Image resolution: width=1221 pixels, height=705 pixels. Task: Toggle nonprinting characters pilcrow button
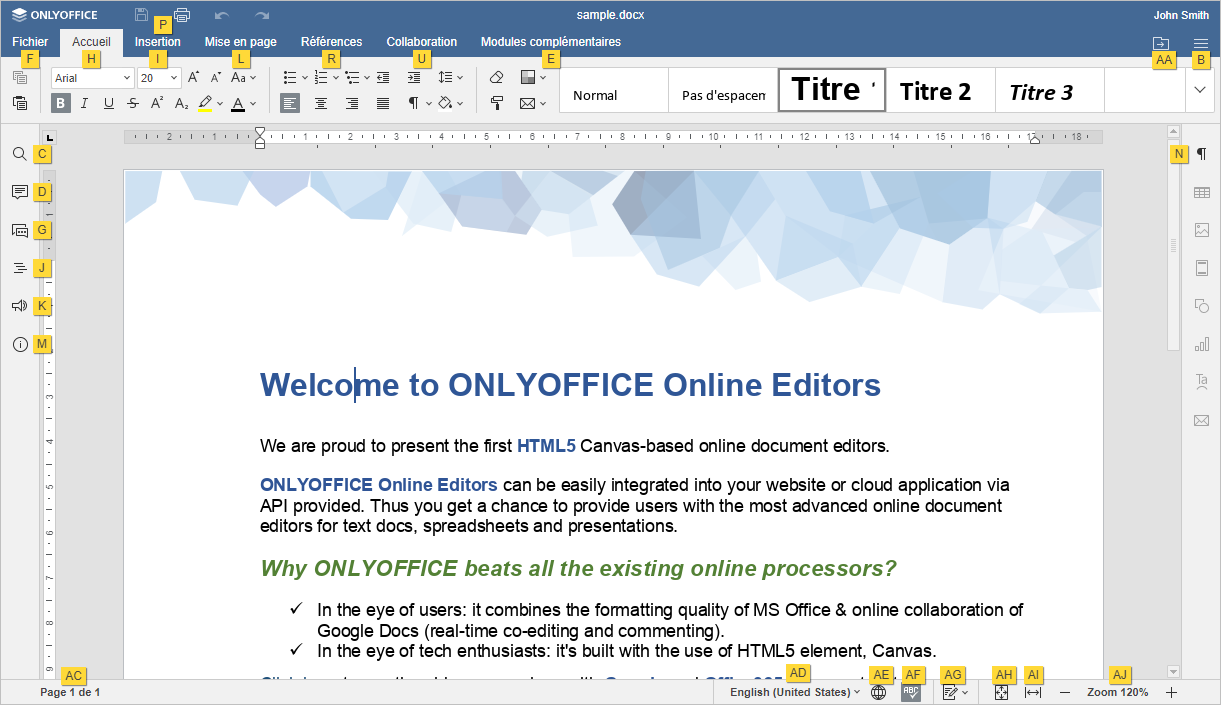417,103
